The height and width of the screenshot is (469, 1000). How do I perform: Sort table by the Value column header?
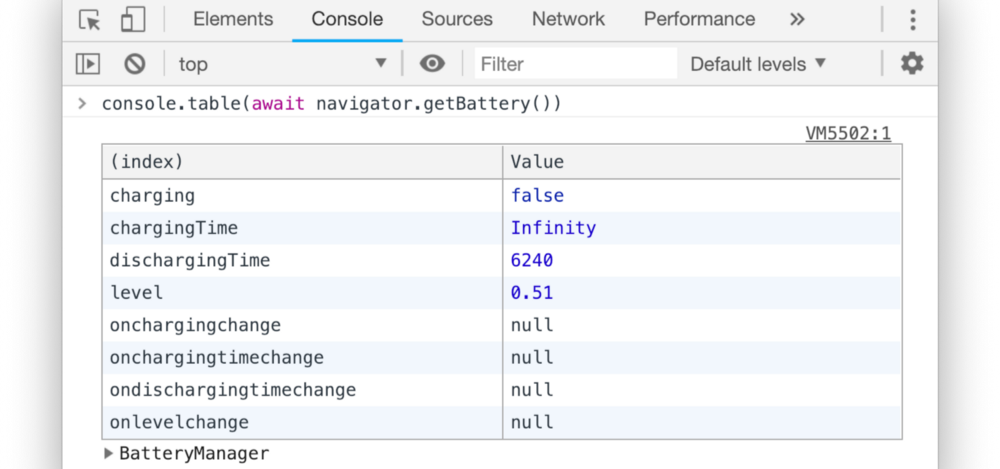(x=700, y=162)
